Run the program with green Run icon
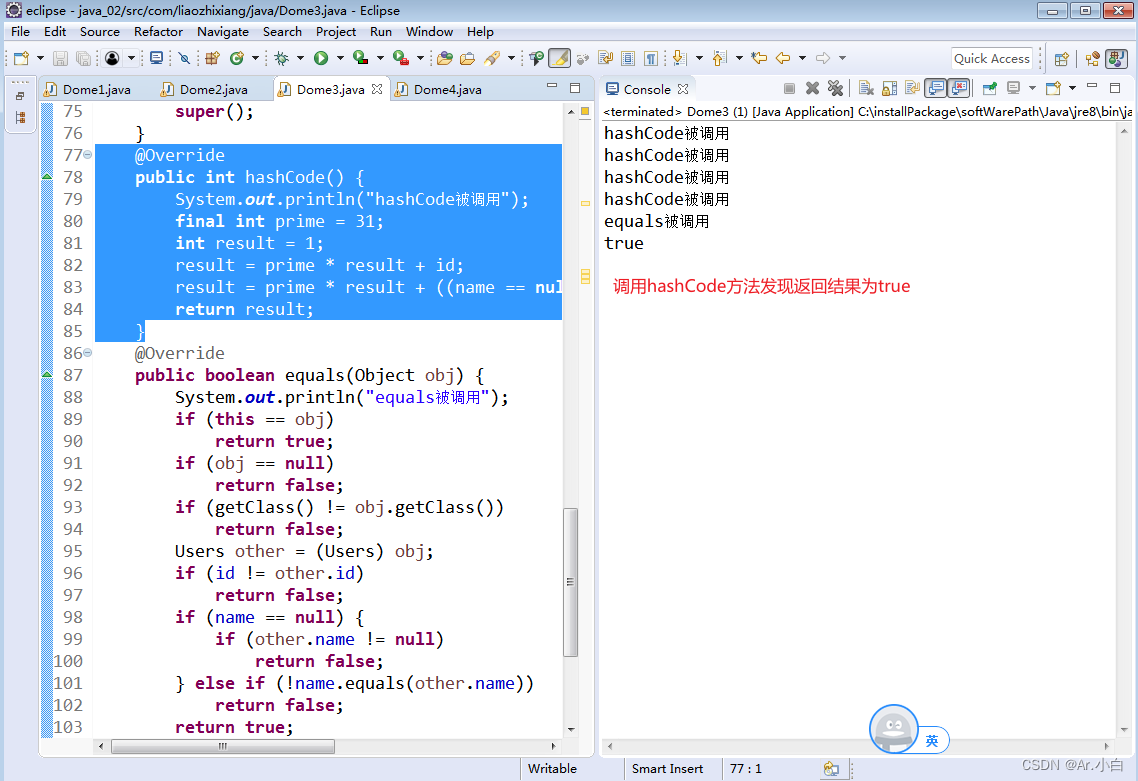This screenshot has height=781, width=1138. click(x=321, y=58)
